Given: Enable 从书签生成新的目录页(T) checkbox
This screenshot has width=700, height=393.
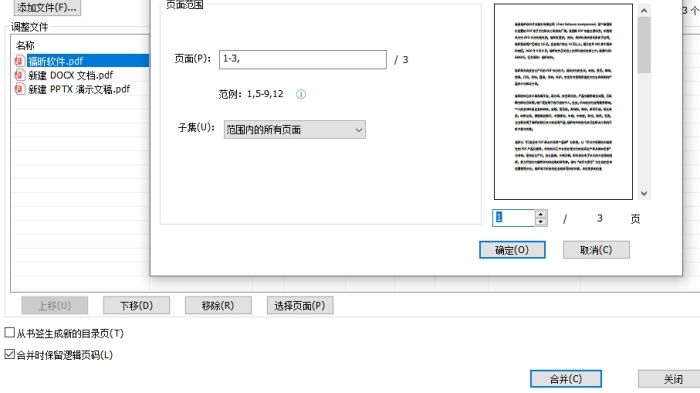Looking at the screenshot, I should click(x=9, y=332).
